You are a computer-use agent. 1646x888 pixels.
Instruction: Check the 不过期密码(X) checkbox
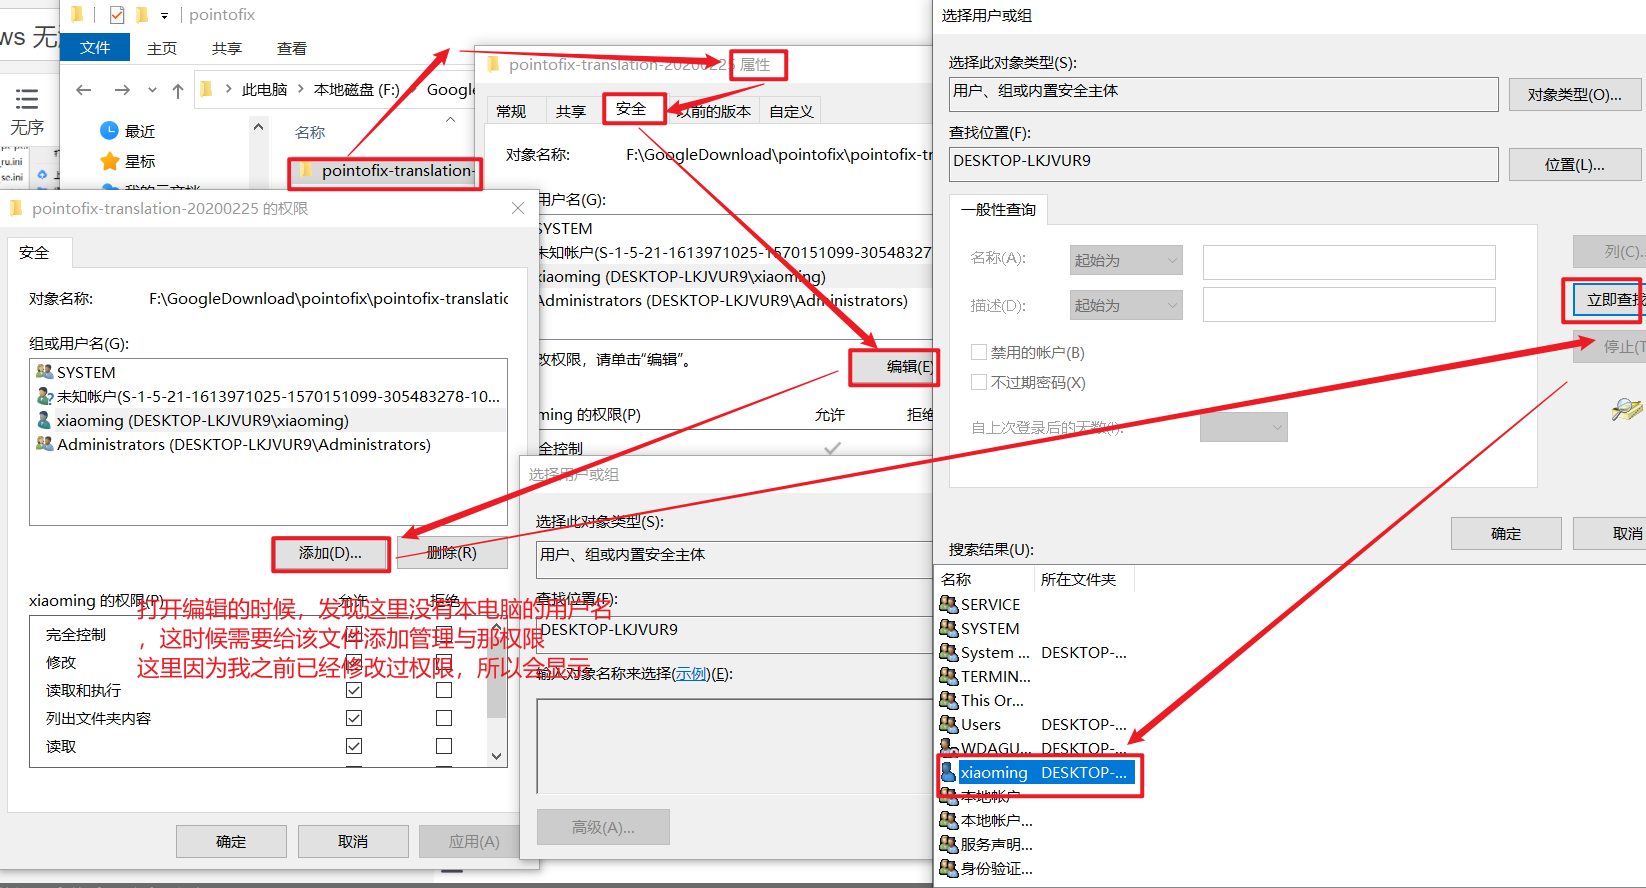tap(979, 382)
